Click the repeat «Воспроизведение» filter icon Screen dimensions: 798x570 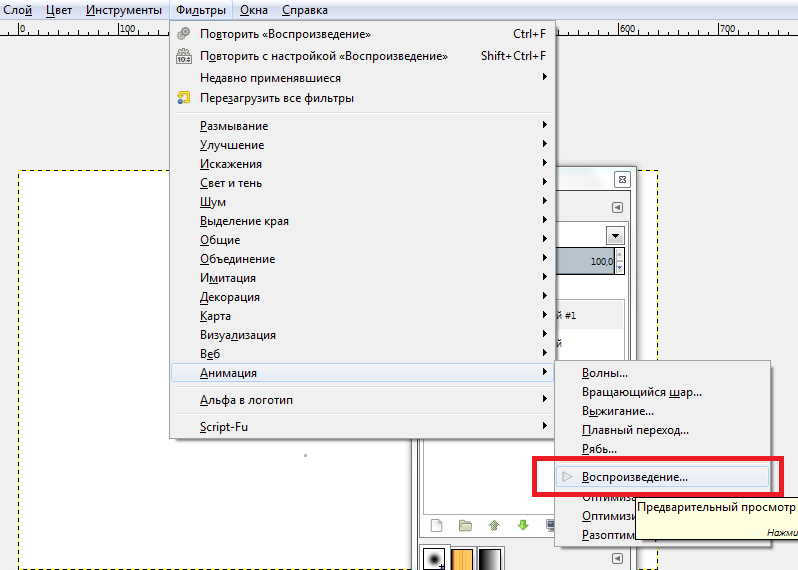tap(183, 34)
